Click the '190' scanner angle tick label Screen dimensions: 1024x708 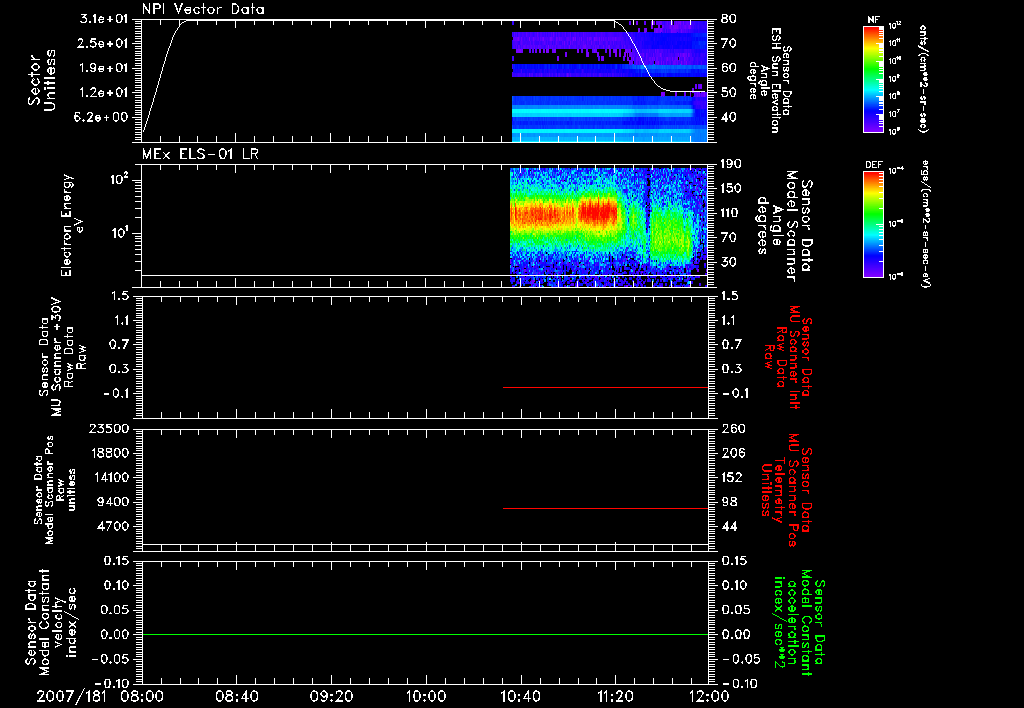tap(732, 163)
